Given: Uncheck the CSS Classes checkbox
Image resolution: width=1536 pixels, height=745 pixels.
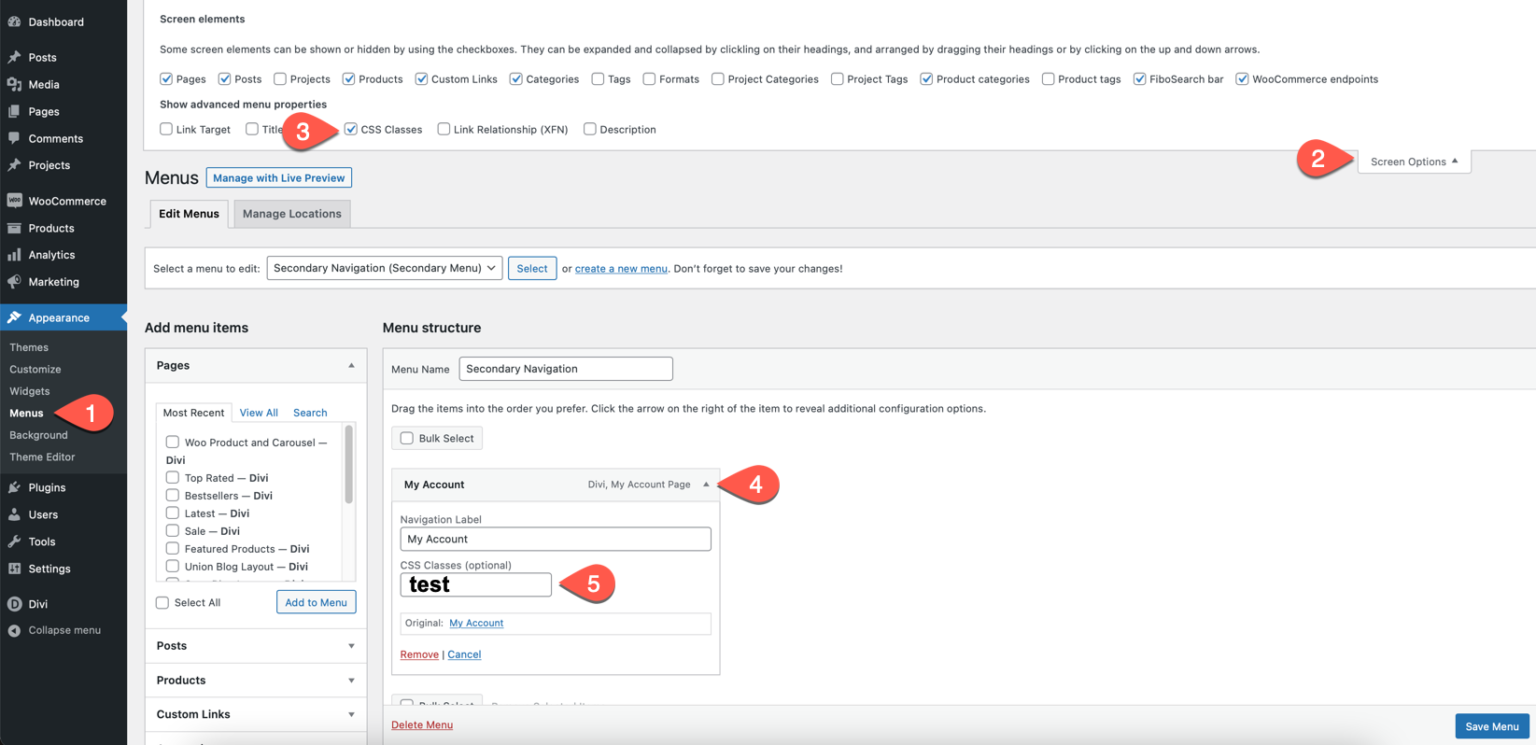Looking at the screenshot, I should pos(351,129).
